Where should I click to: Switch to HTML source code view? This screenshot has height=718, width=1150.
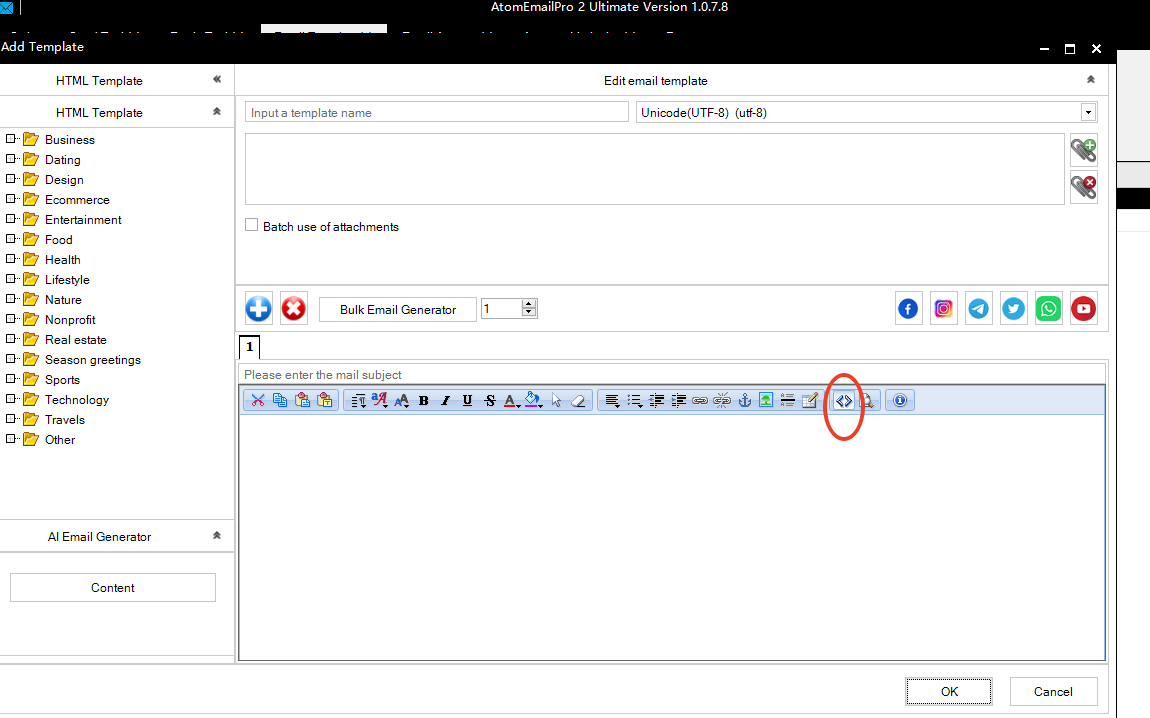(844, 400)
